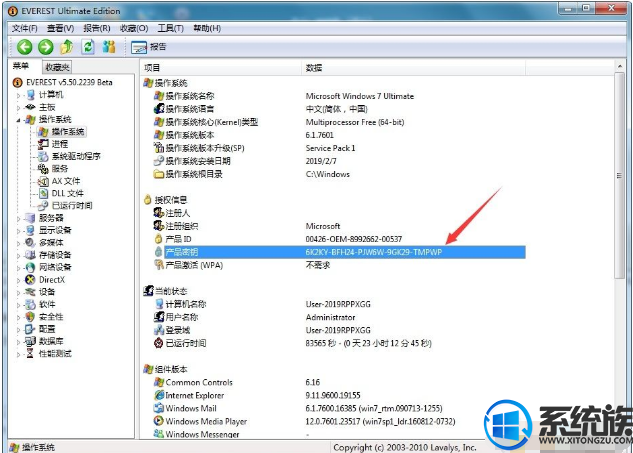Select the AX 文件 tree icon
Viewport: 633px width, 453px height.
coord(43,181)
